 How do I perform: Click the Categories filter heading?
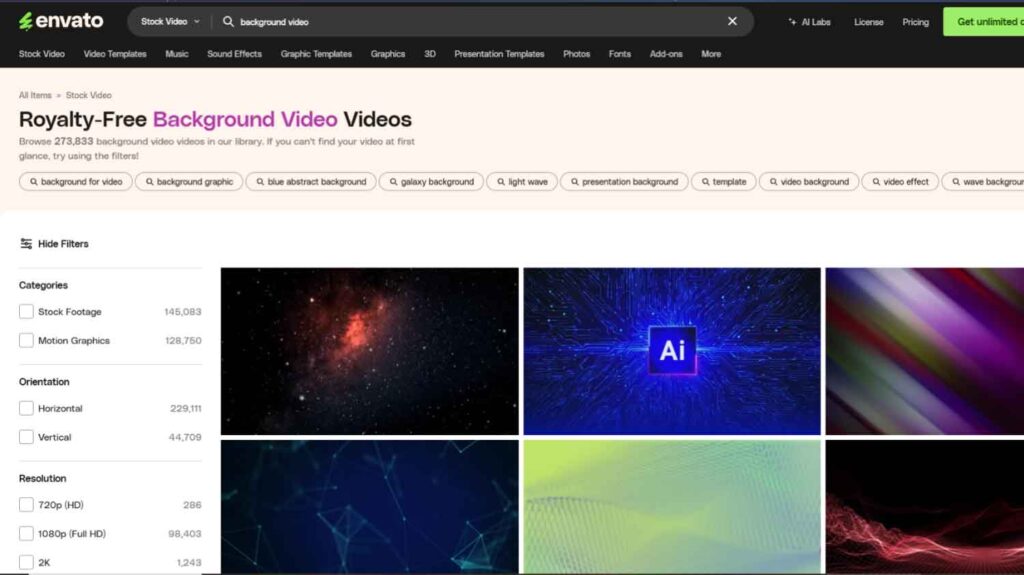coord(43,286)
